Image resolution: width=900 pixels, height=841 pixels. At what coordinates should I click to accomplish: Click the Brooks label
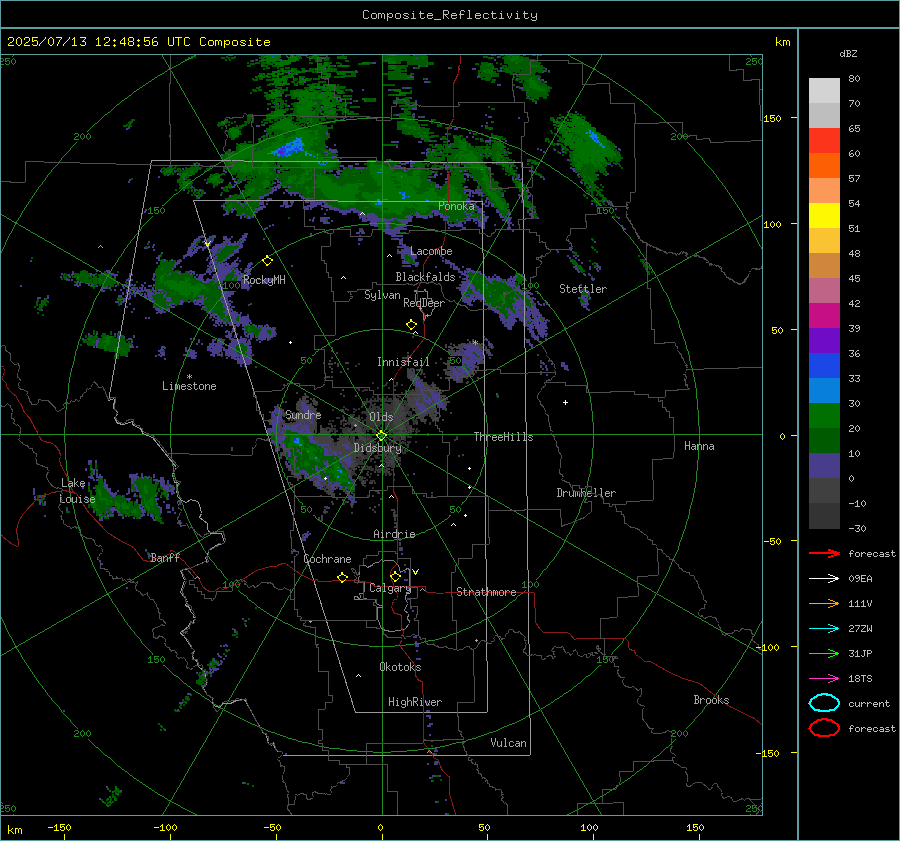pyautogui.click(x=711, y=700)
